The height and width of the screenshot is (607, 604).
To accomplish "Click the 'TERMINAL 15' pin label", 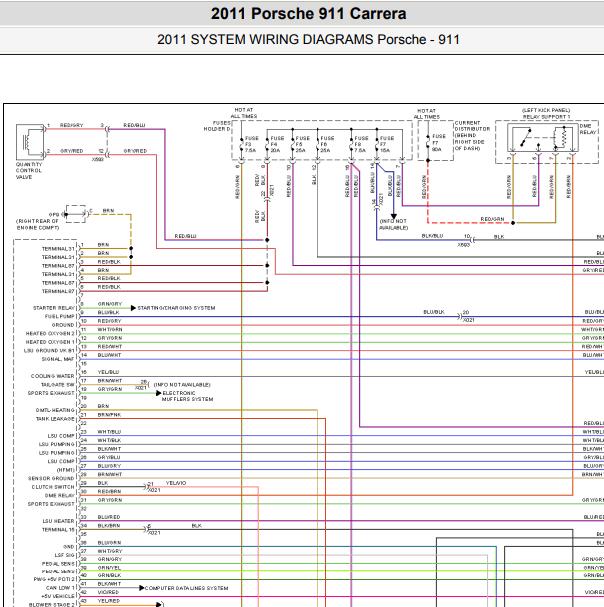I will [x=58, y=530].
